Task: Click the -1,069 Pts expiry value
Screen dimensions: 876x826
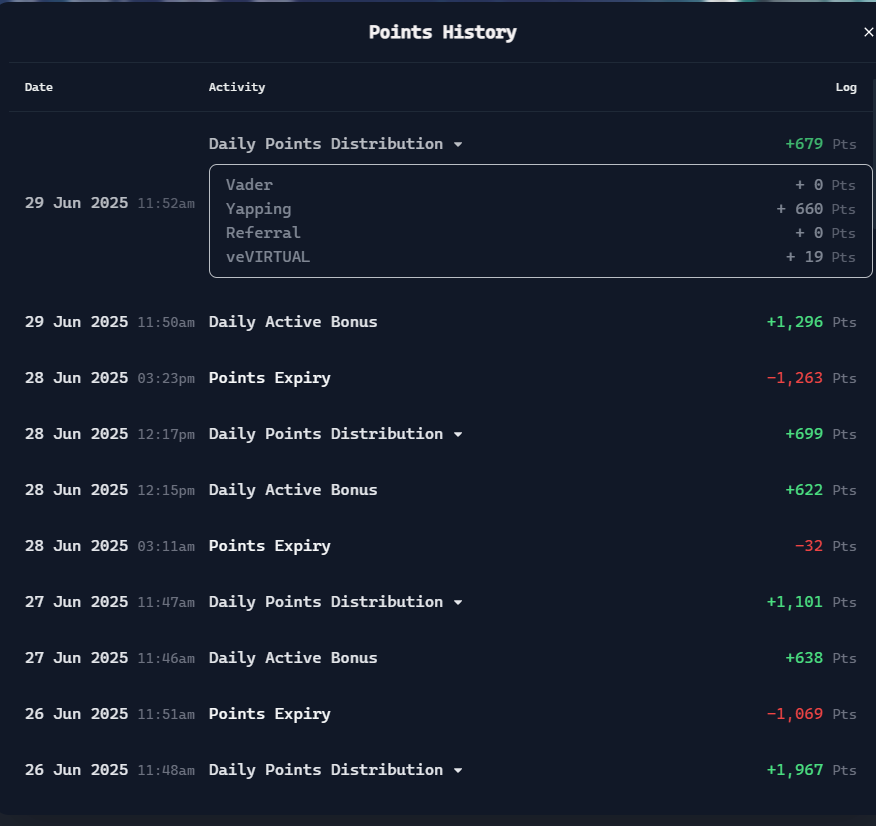Action: [x=811, y=714]
